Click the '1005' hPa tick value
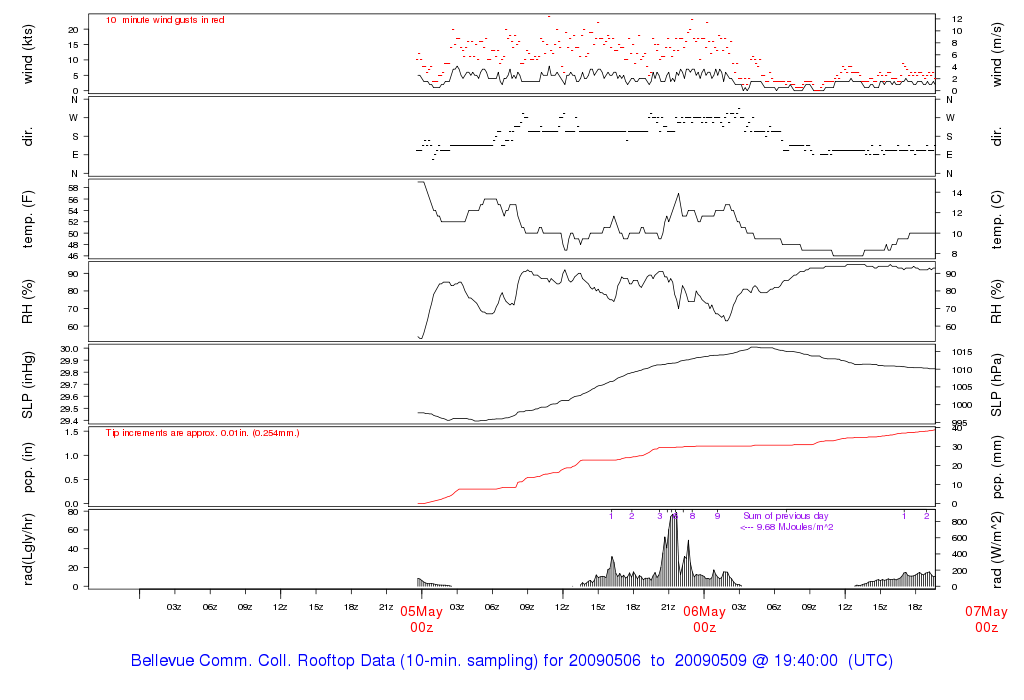This screenshot has height=700, width=1024. coord(961,387)
